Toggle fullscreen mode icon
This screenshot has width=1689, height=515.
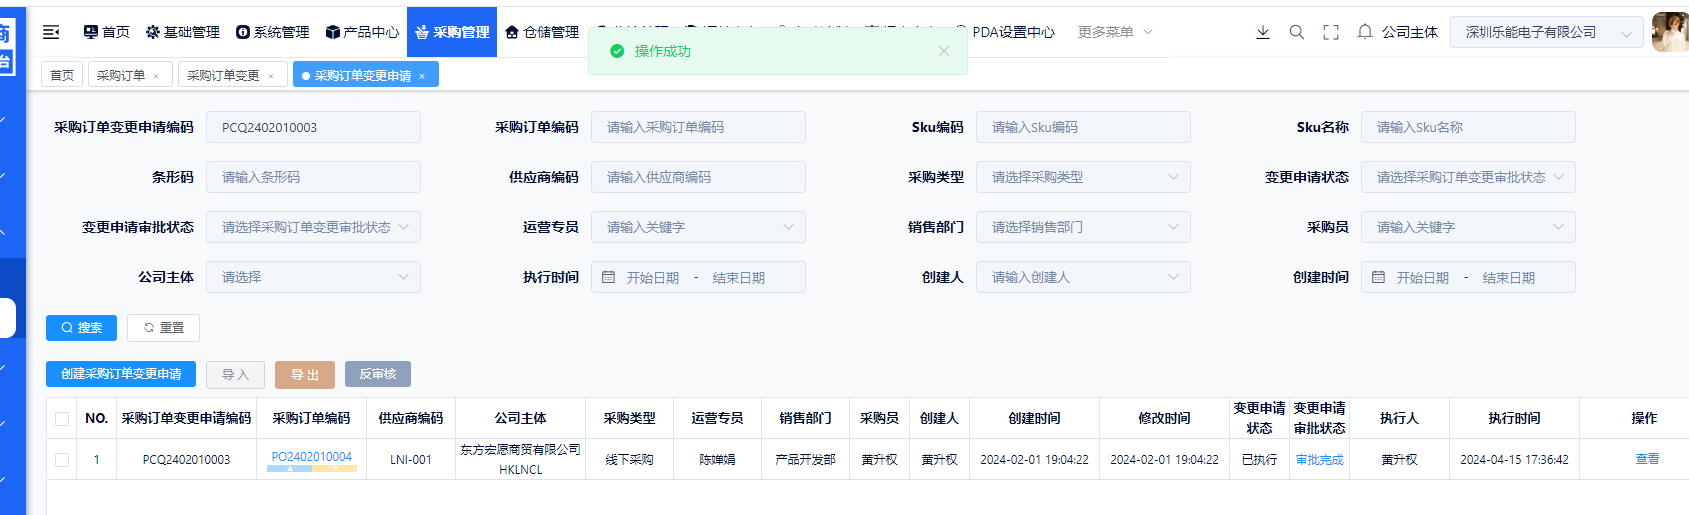coord(1331,32)
